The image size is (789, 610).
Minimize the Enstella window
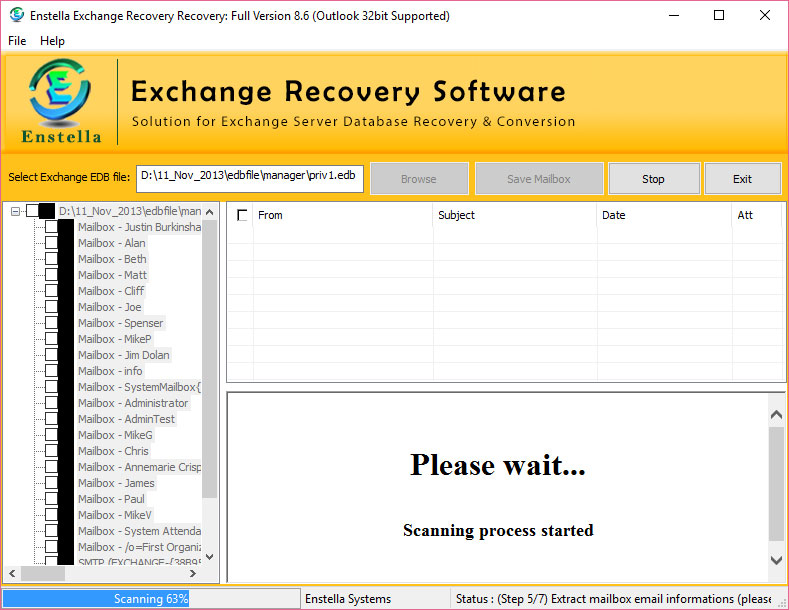tap(674, 16)
